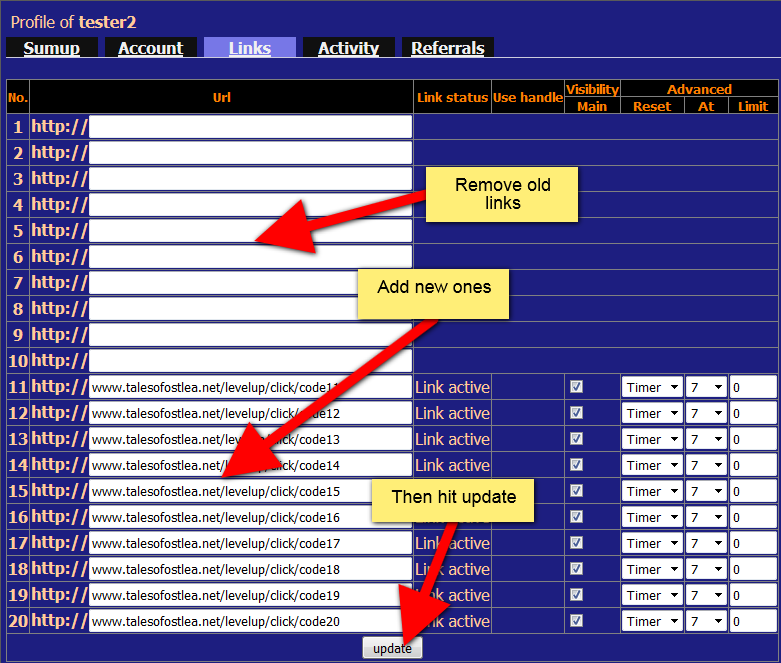Select the Limit field in row 14
The height and width of the screenshot is (663, 781).
(x=752, y=465)
